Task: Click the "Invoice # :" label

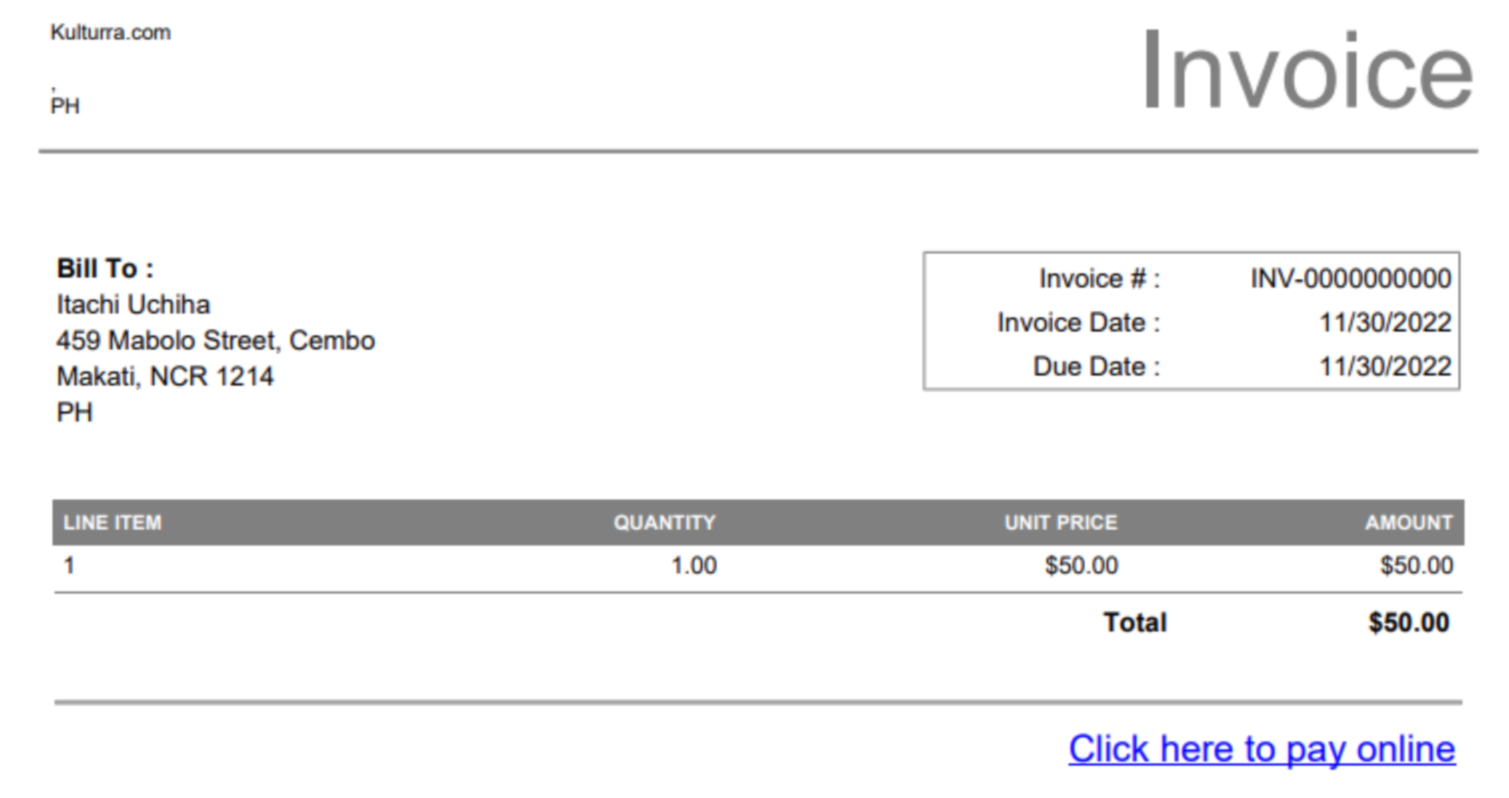Action: [1099, 278]
